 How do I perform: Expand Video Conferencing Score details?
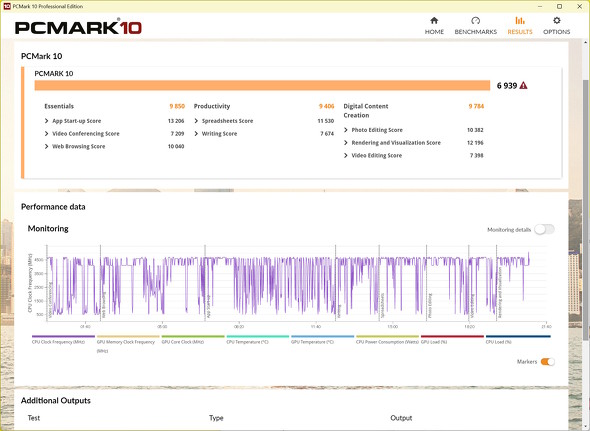46,134
